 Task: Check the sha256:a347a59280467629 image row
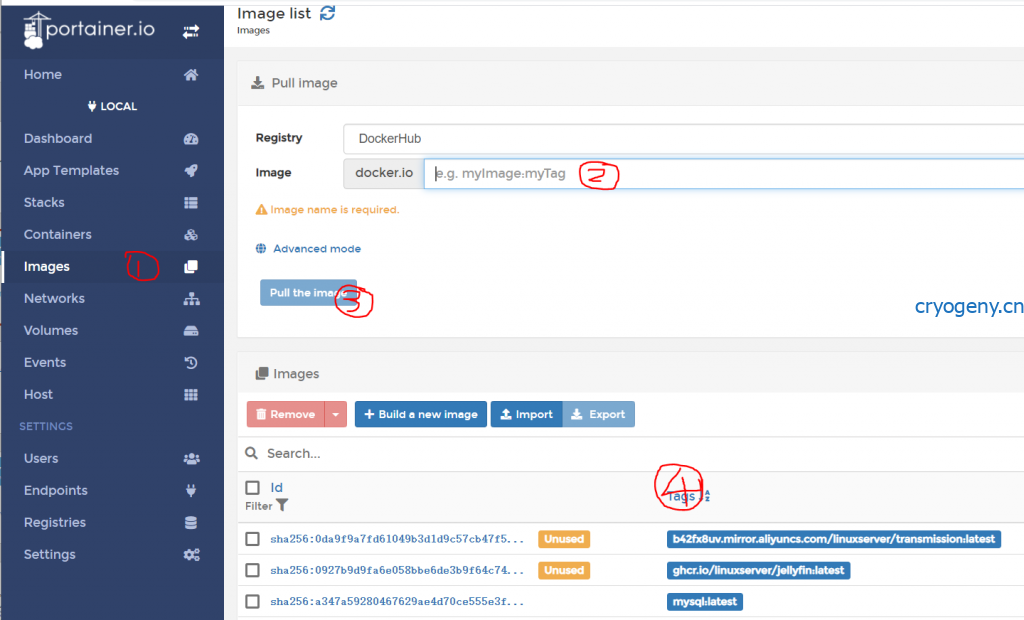[x=253, y=602]
